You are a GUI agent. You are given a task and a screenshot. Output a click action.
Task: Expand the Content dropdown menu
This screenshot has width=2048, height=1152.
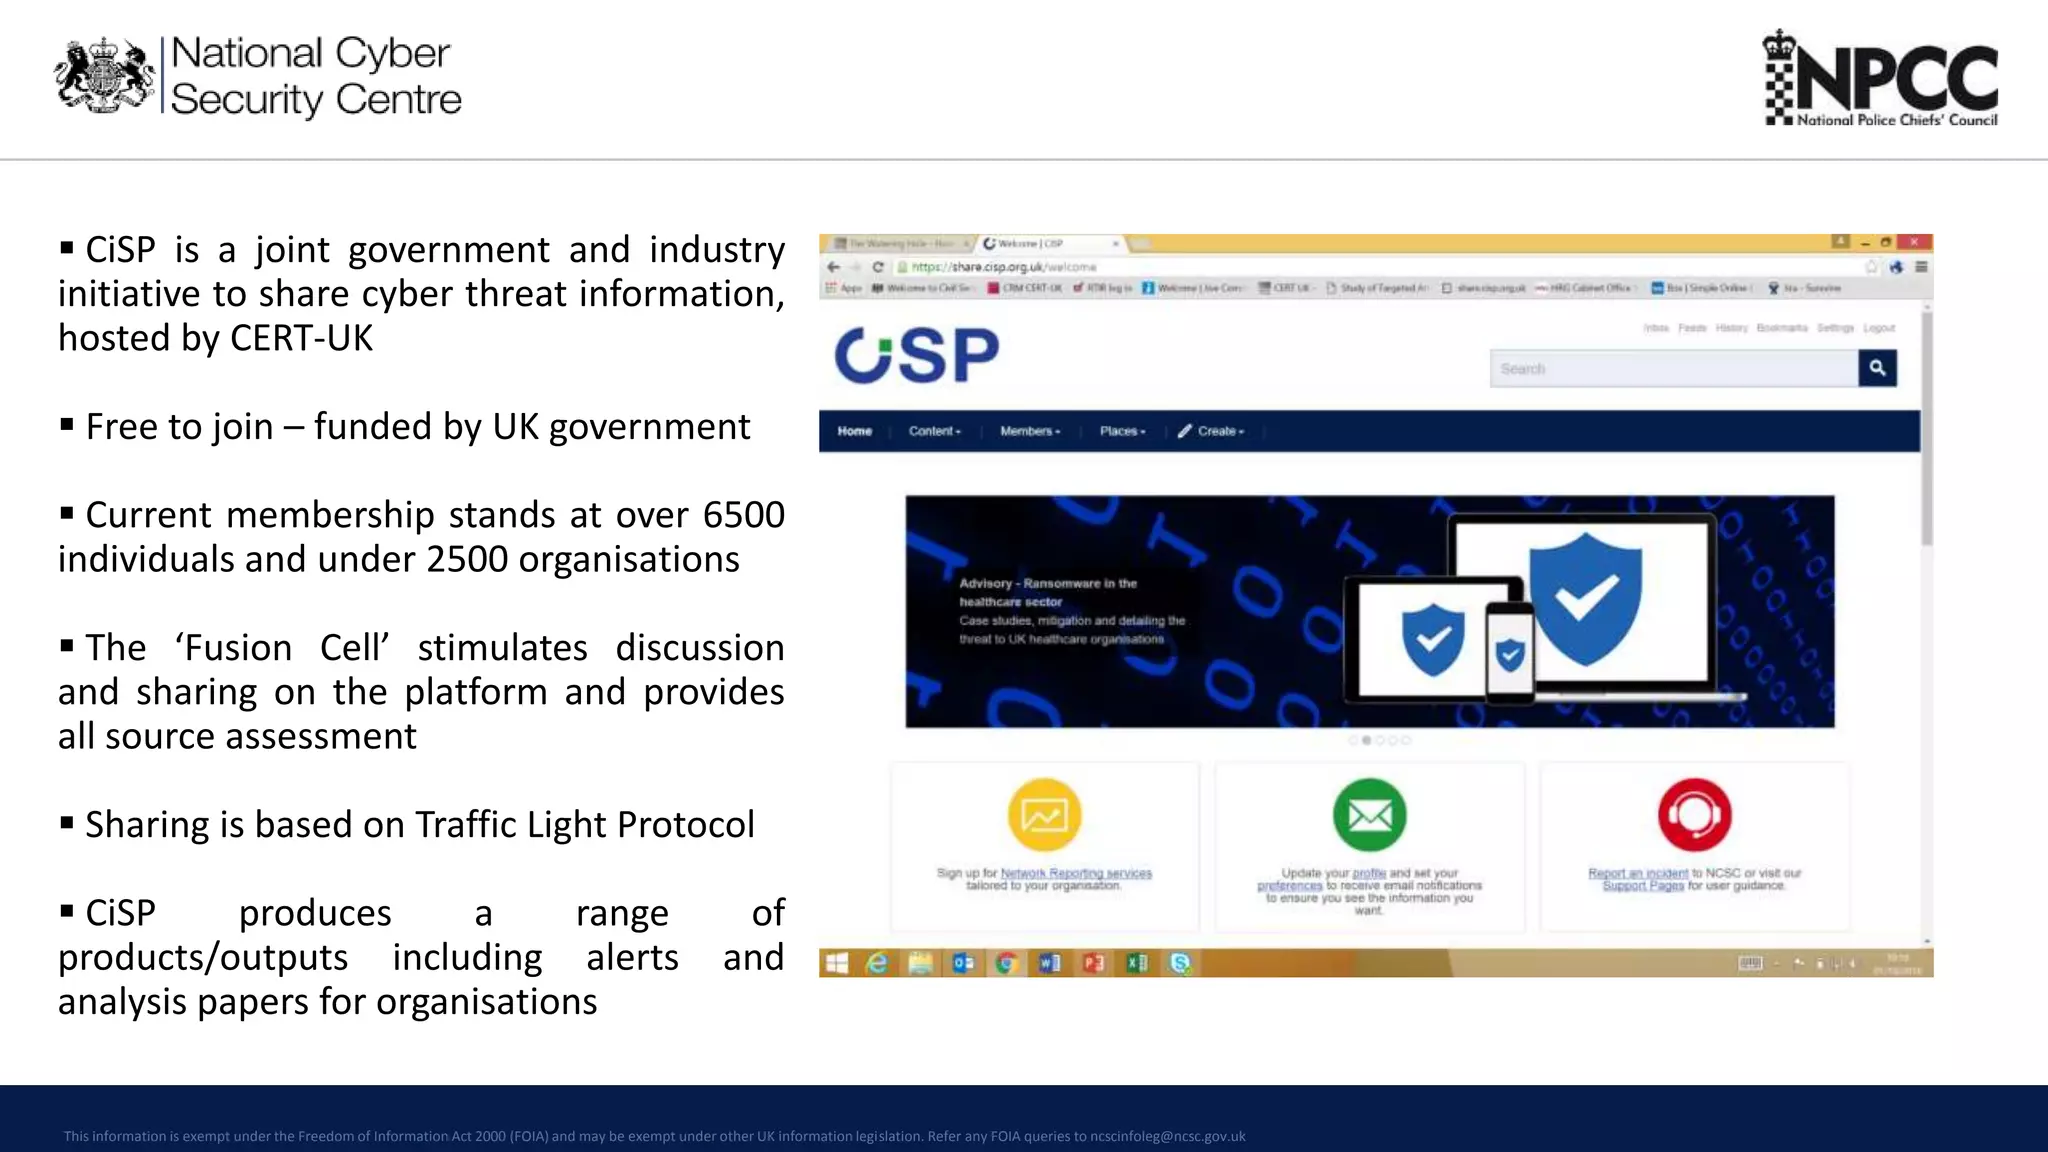(934, 431)
